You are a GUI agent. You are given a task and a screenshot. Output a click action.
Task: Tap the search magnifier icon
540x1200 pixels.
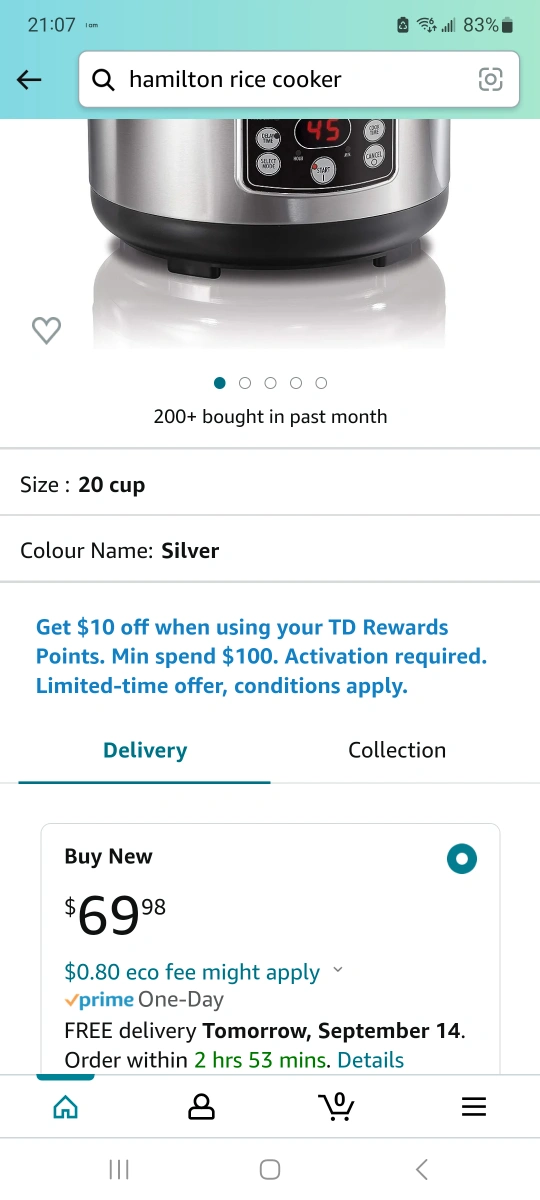point(104,80)
